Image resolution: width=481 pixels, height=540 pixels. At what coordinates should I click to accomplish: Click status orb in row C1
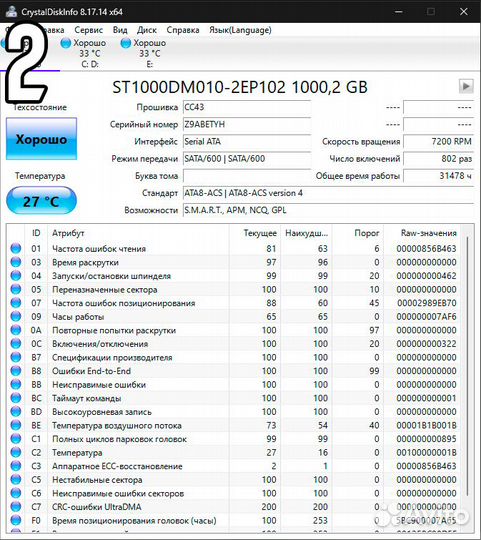(15, 439)
